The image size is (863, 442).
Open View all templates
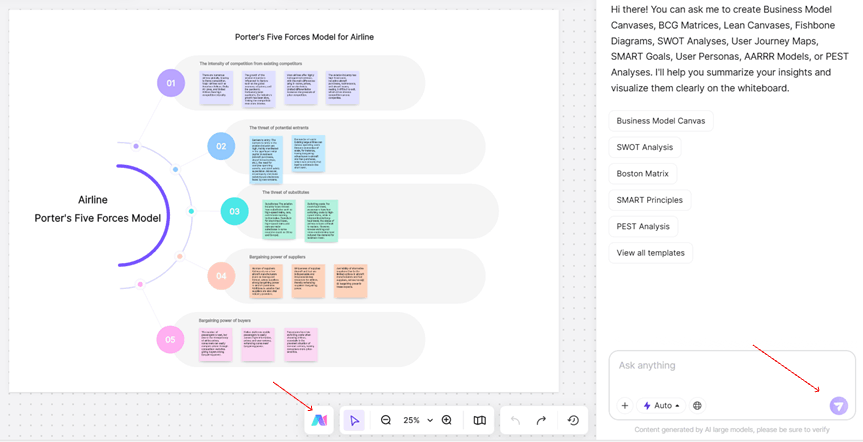650,253
